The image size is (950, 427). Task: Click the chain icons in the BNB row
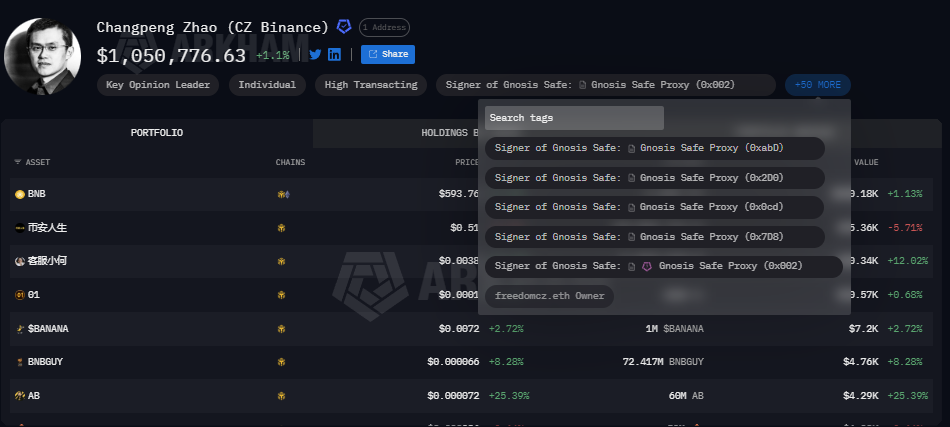pyautogui.click(x=284, y=194)
